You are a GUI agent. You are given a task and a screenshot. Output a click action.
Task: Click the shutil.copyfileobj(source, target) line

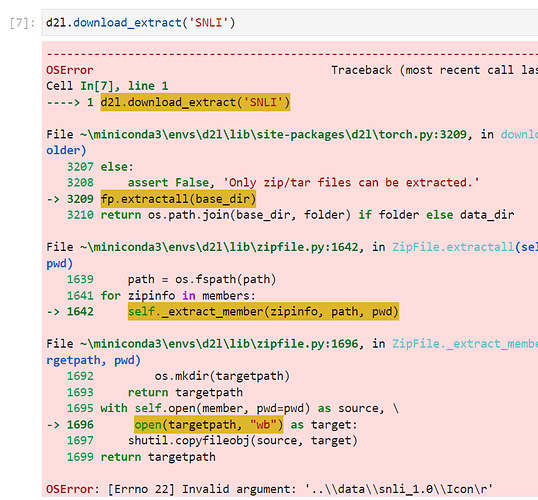pyautogui.click(x=243, y=441)
